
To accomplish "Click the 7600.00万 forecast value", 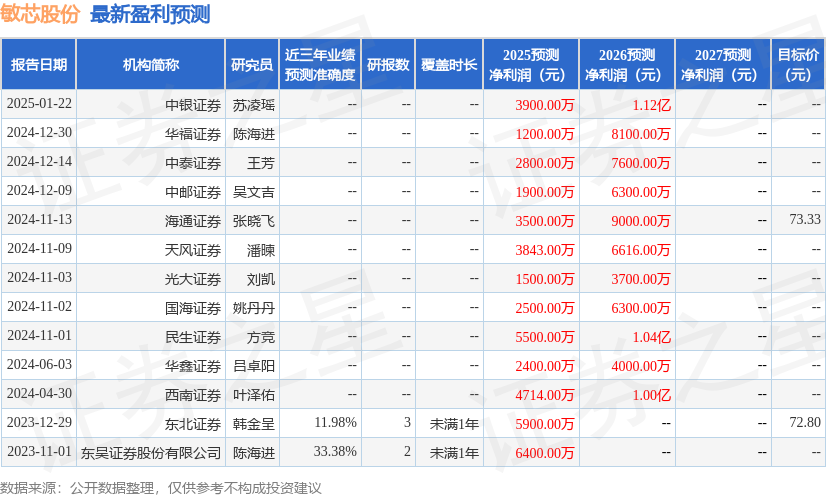I will click(x=641, y=163).
